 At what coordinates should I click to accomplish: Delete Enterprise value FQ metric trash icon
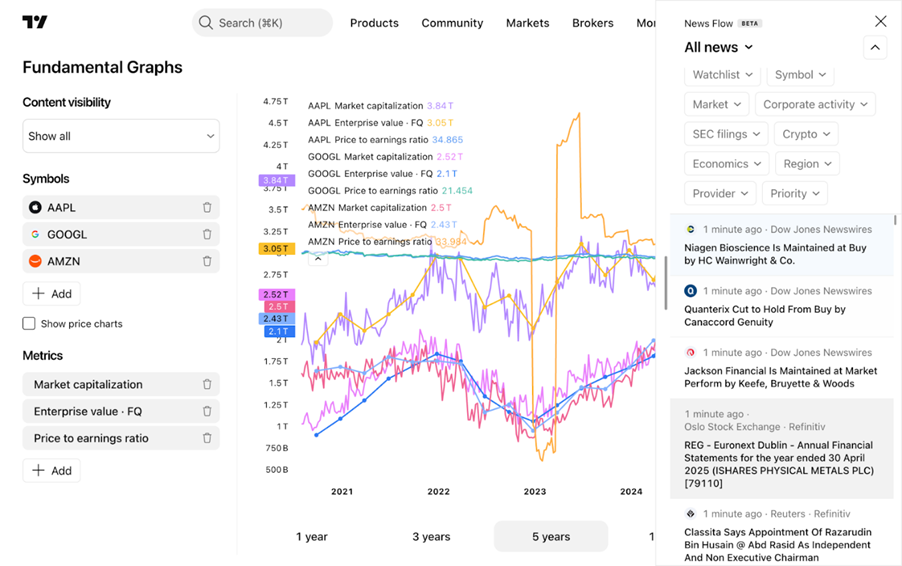tap(207, 411)
